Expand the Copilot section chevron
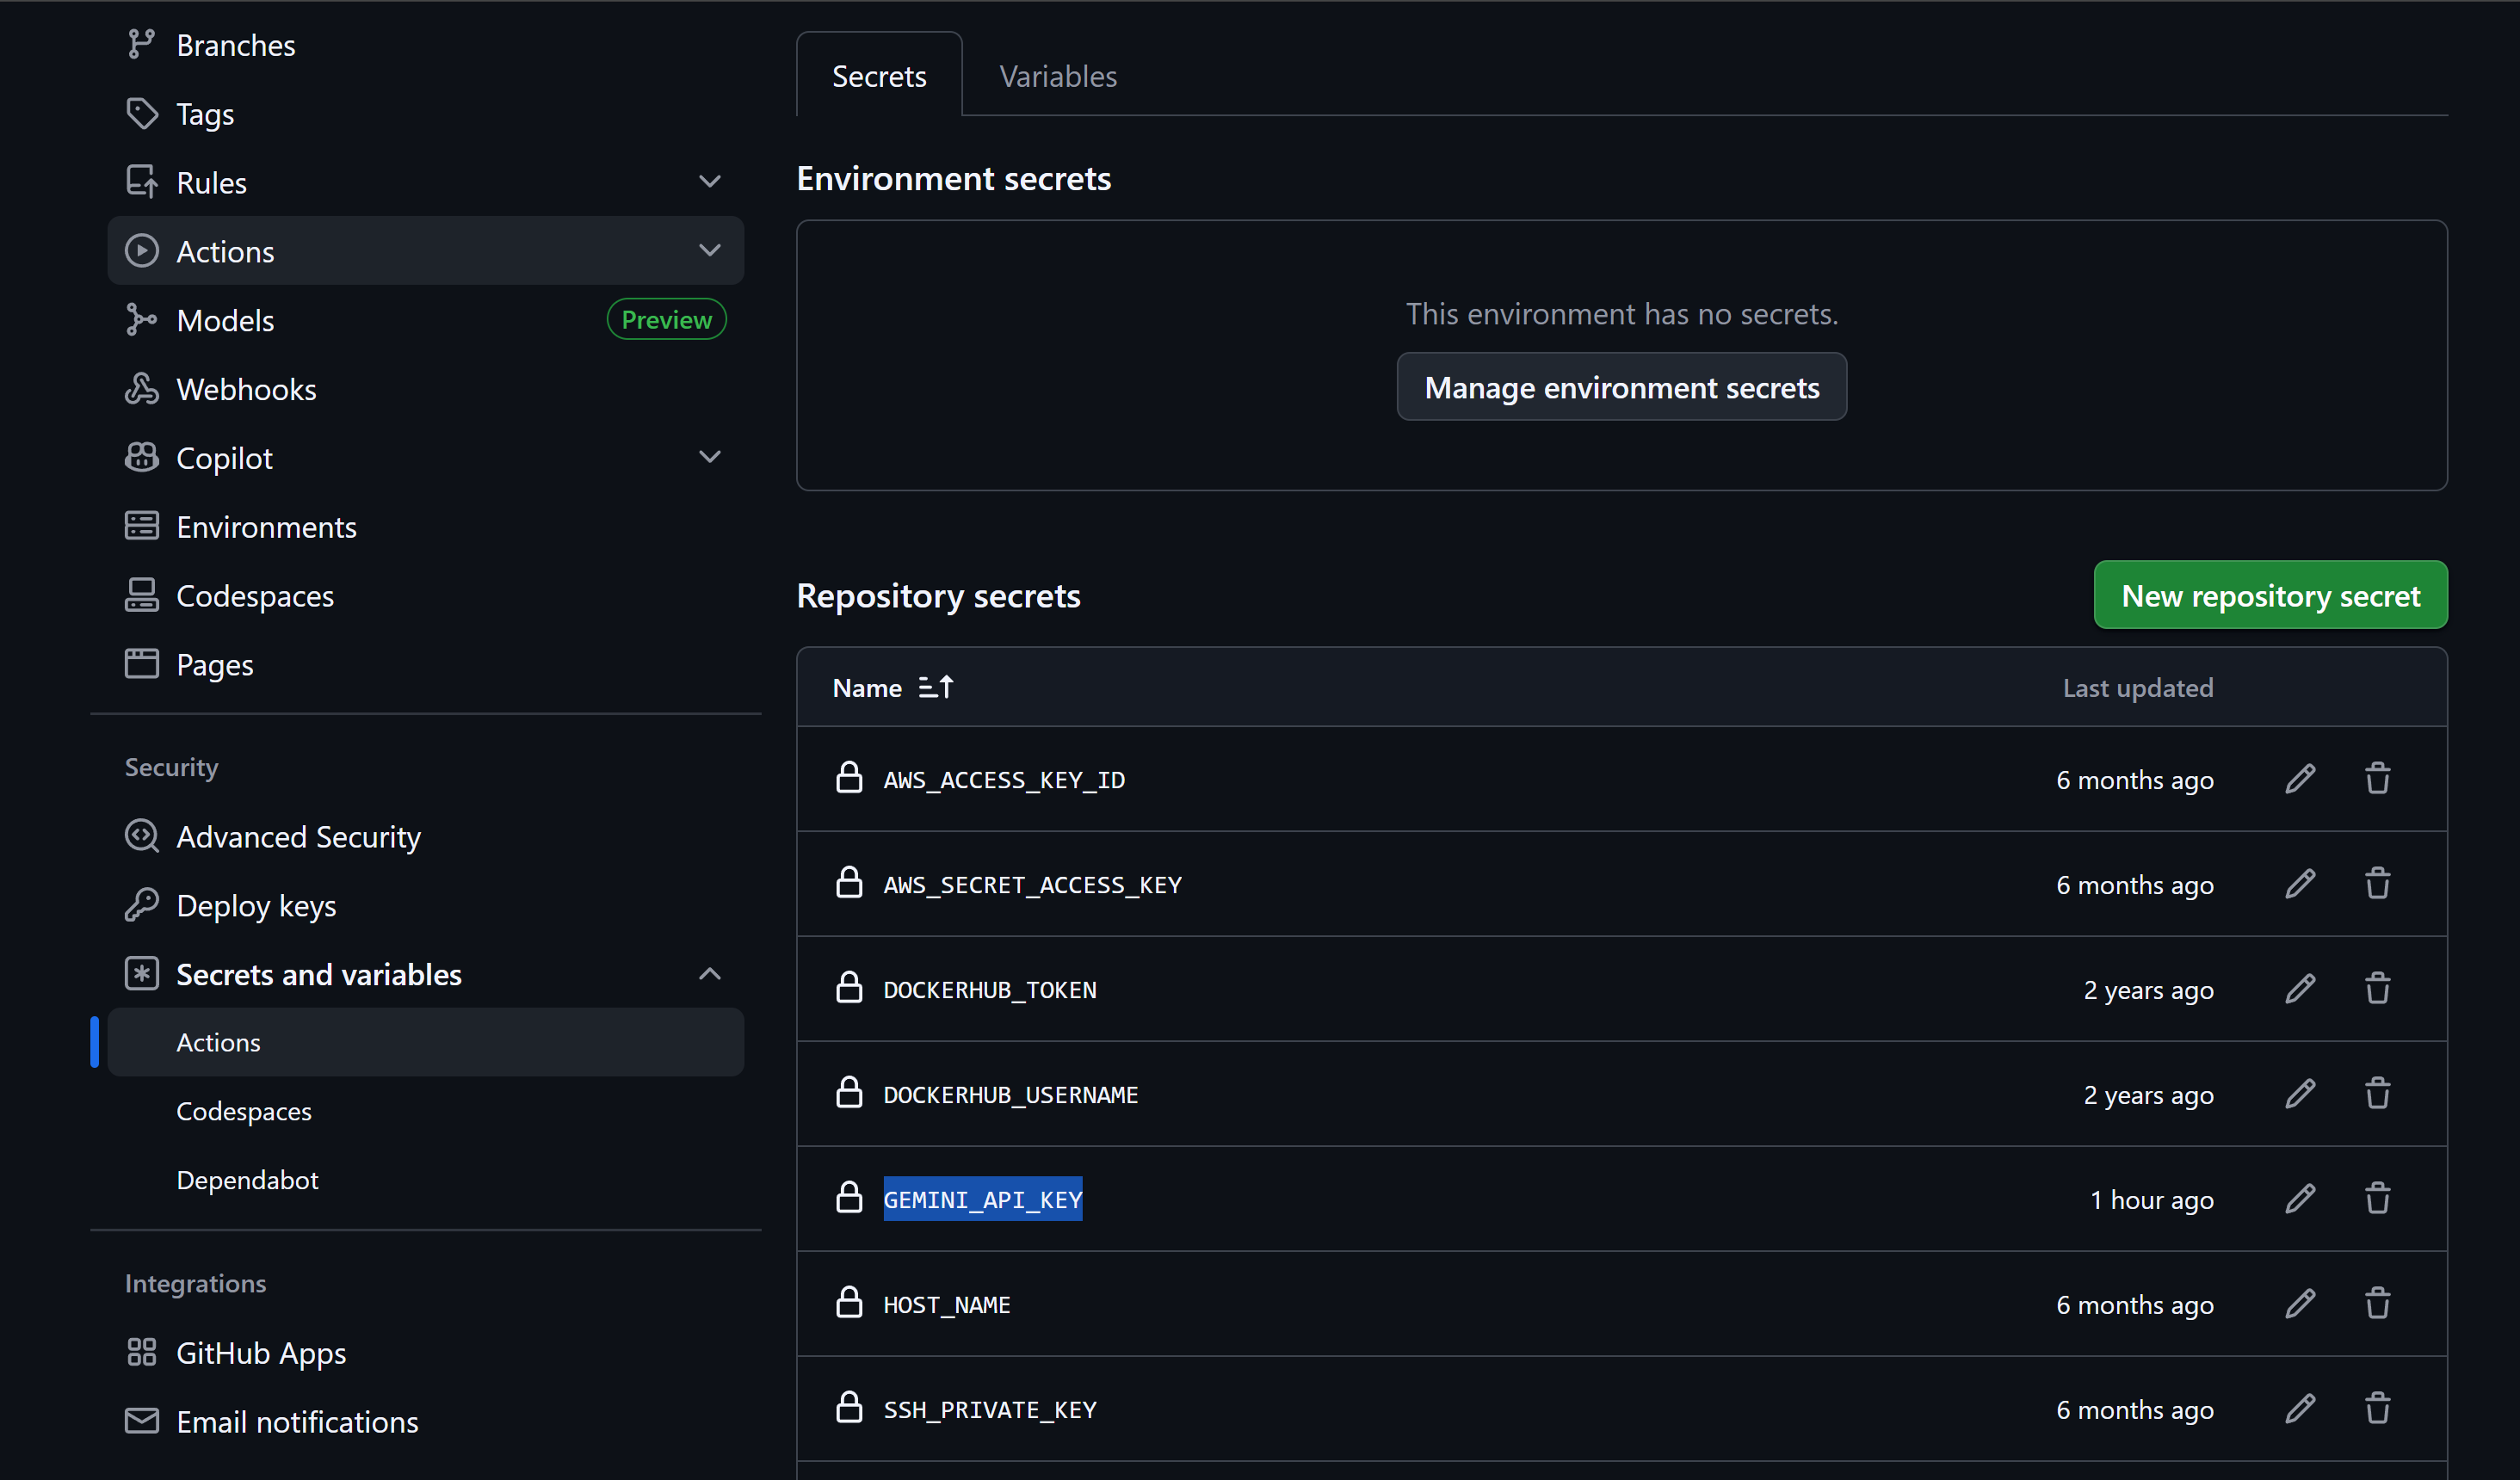 click(x=710, y=457)
